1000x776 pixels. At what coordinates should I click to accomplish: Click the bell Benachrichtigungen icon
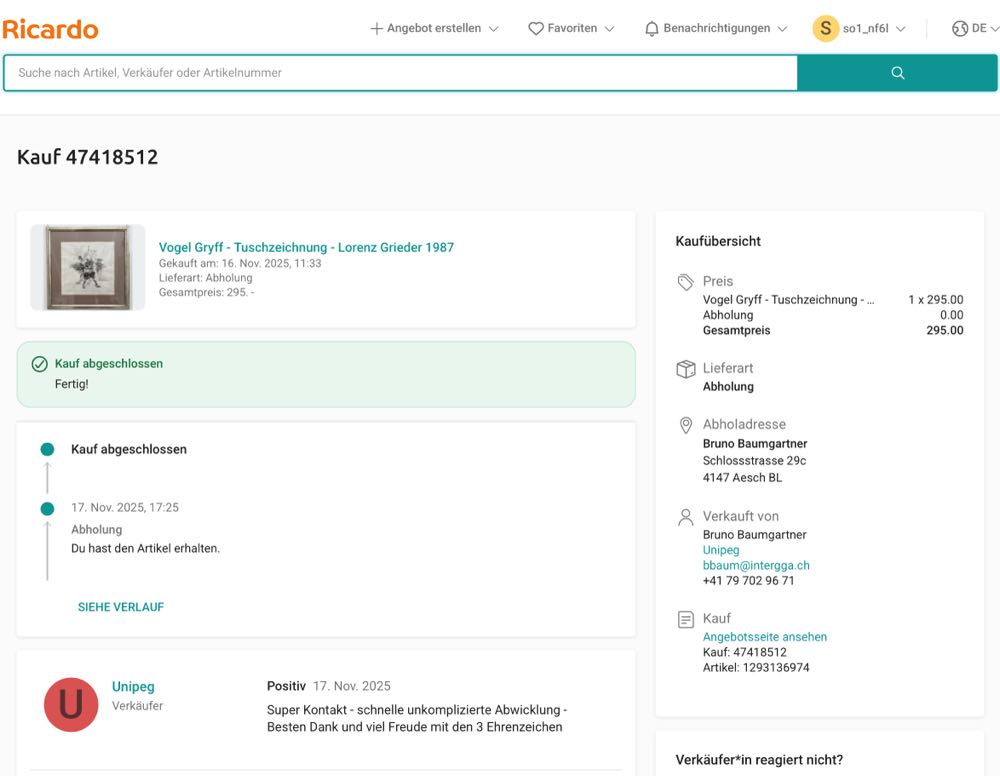pyautogui.click(x=652, y=29)
